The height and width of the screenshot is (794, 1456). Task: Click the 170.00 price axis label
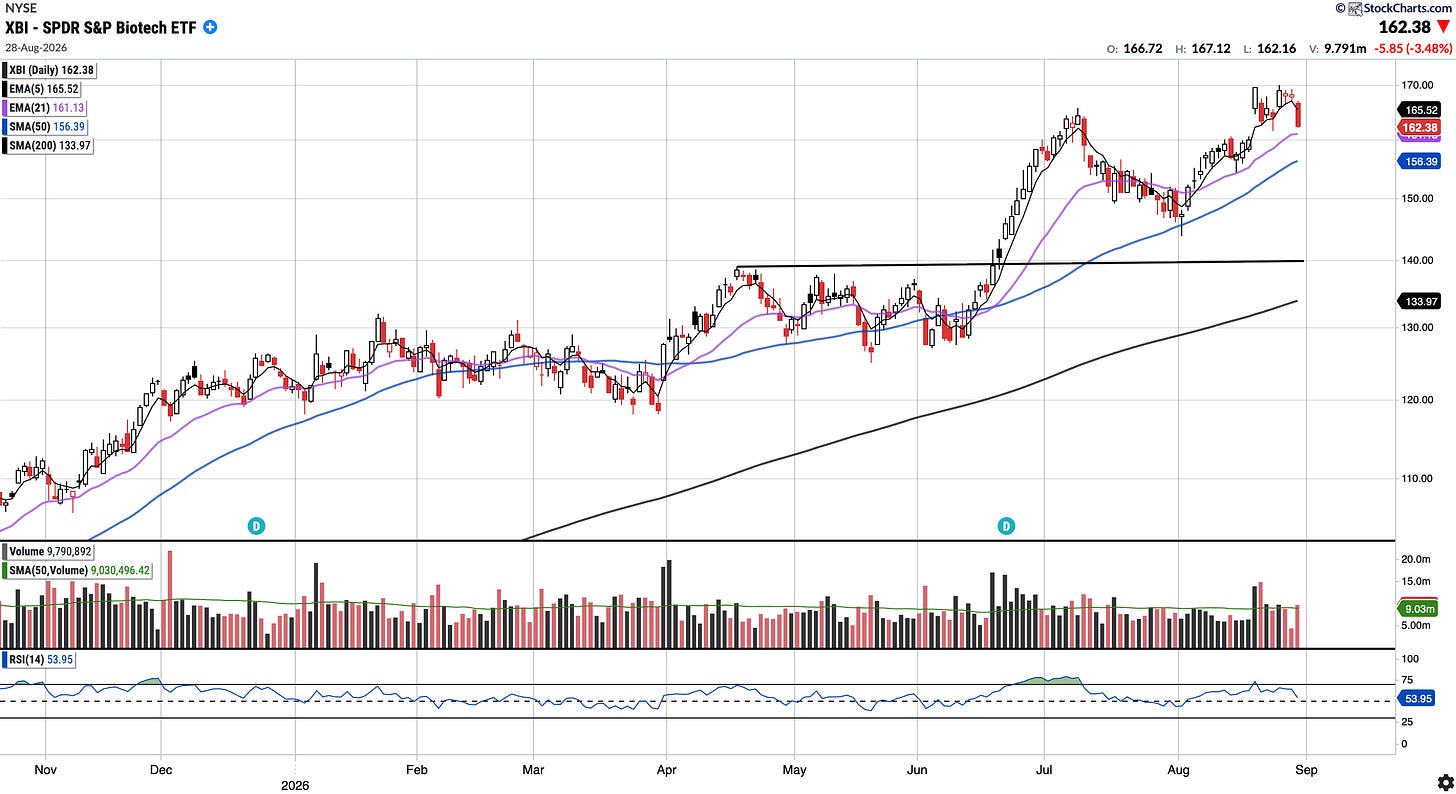coord(1419,86)
